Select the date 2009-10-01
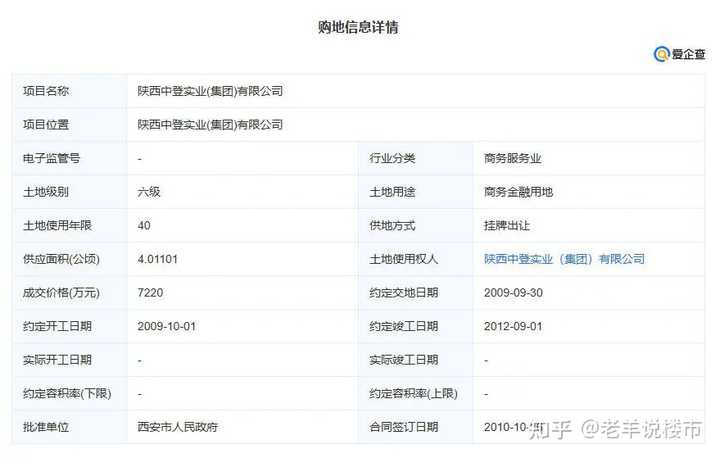 167,326
